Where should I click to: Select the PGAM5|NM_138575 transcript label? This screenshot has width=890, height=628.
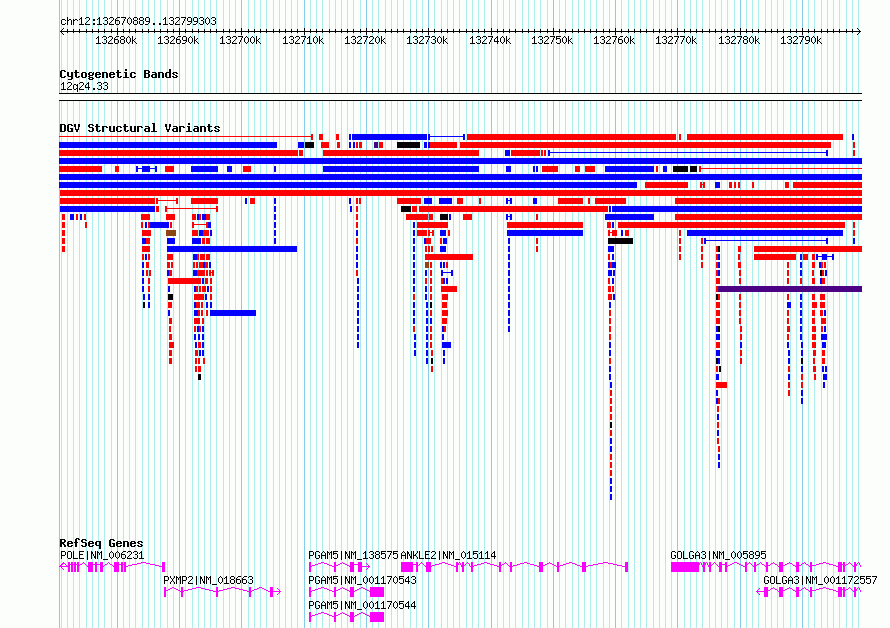(x=353, y=555)
